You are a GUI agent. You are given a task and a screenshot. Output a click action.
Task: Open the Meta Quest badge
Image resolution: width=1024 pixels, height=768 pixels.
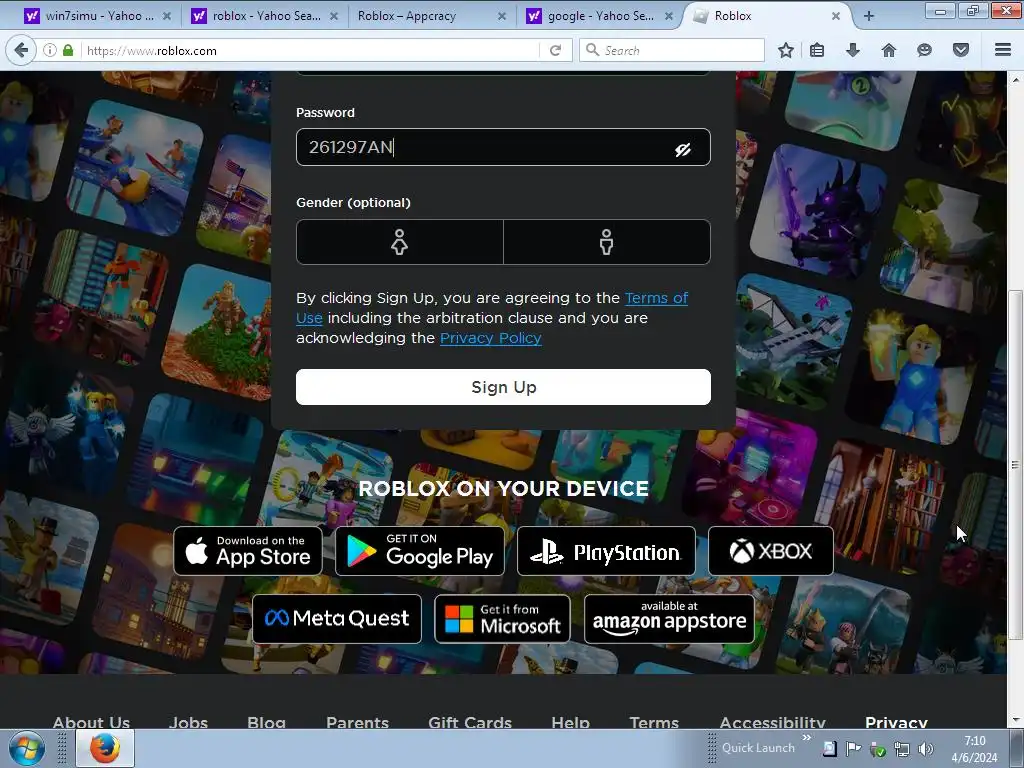tap(337, 618)
